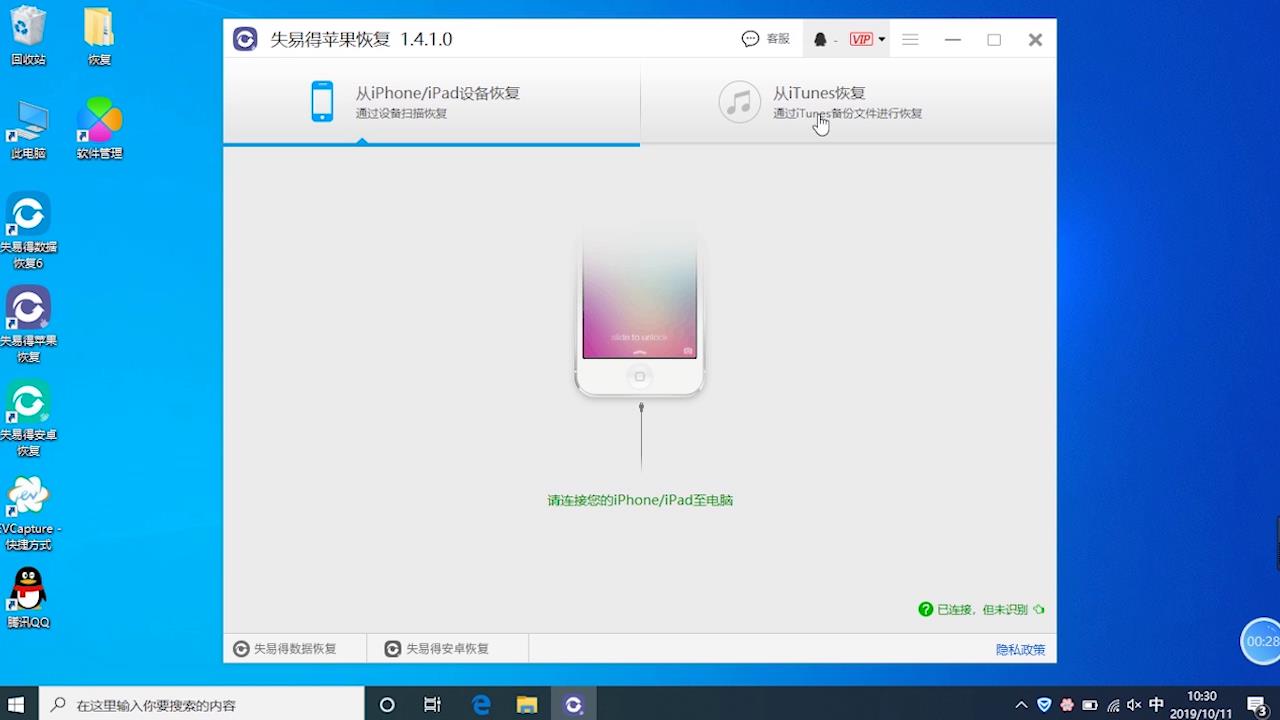The image size is (1280, 720).
Task: Open the hamburger menu in title bar
Action: tap(910, 39)
